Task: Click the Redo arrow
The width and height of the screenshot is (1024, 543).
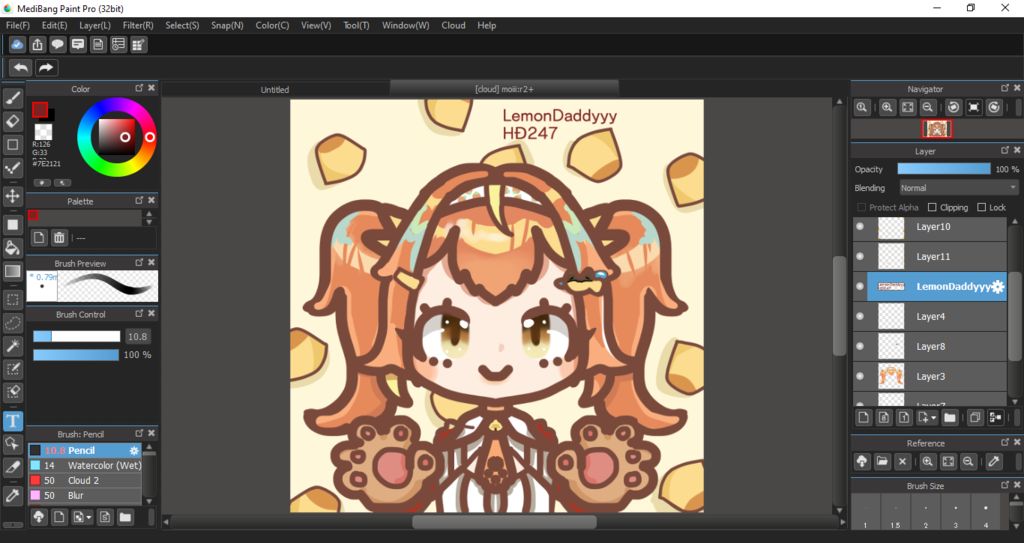Action: (x=46, y=67)
